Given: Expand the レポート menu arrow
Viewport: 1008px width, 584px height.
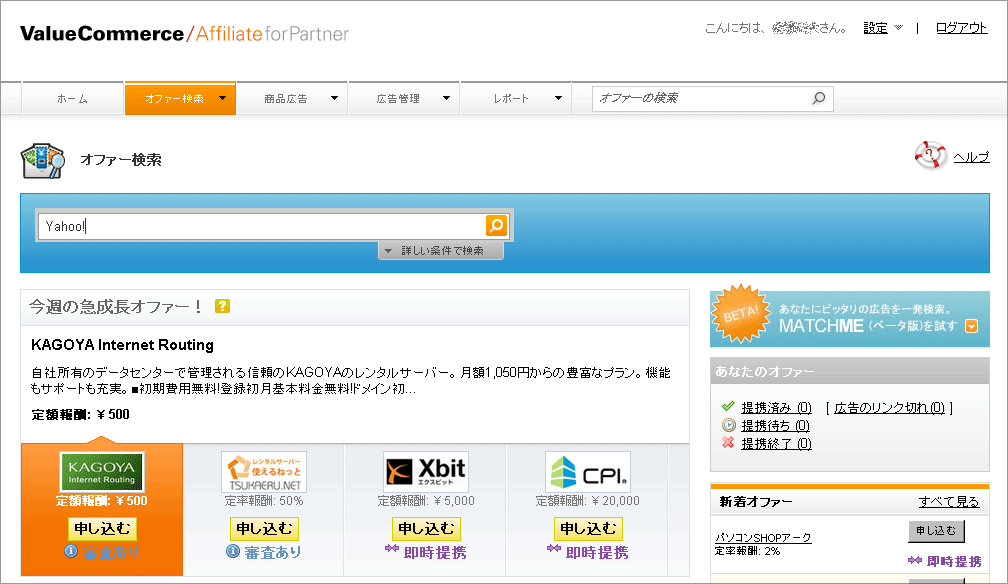Looking at the screenshot, I should coord(558,98).
